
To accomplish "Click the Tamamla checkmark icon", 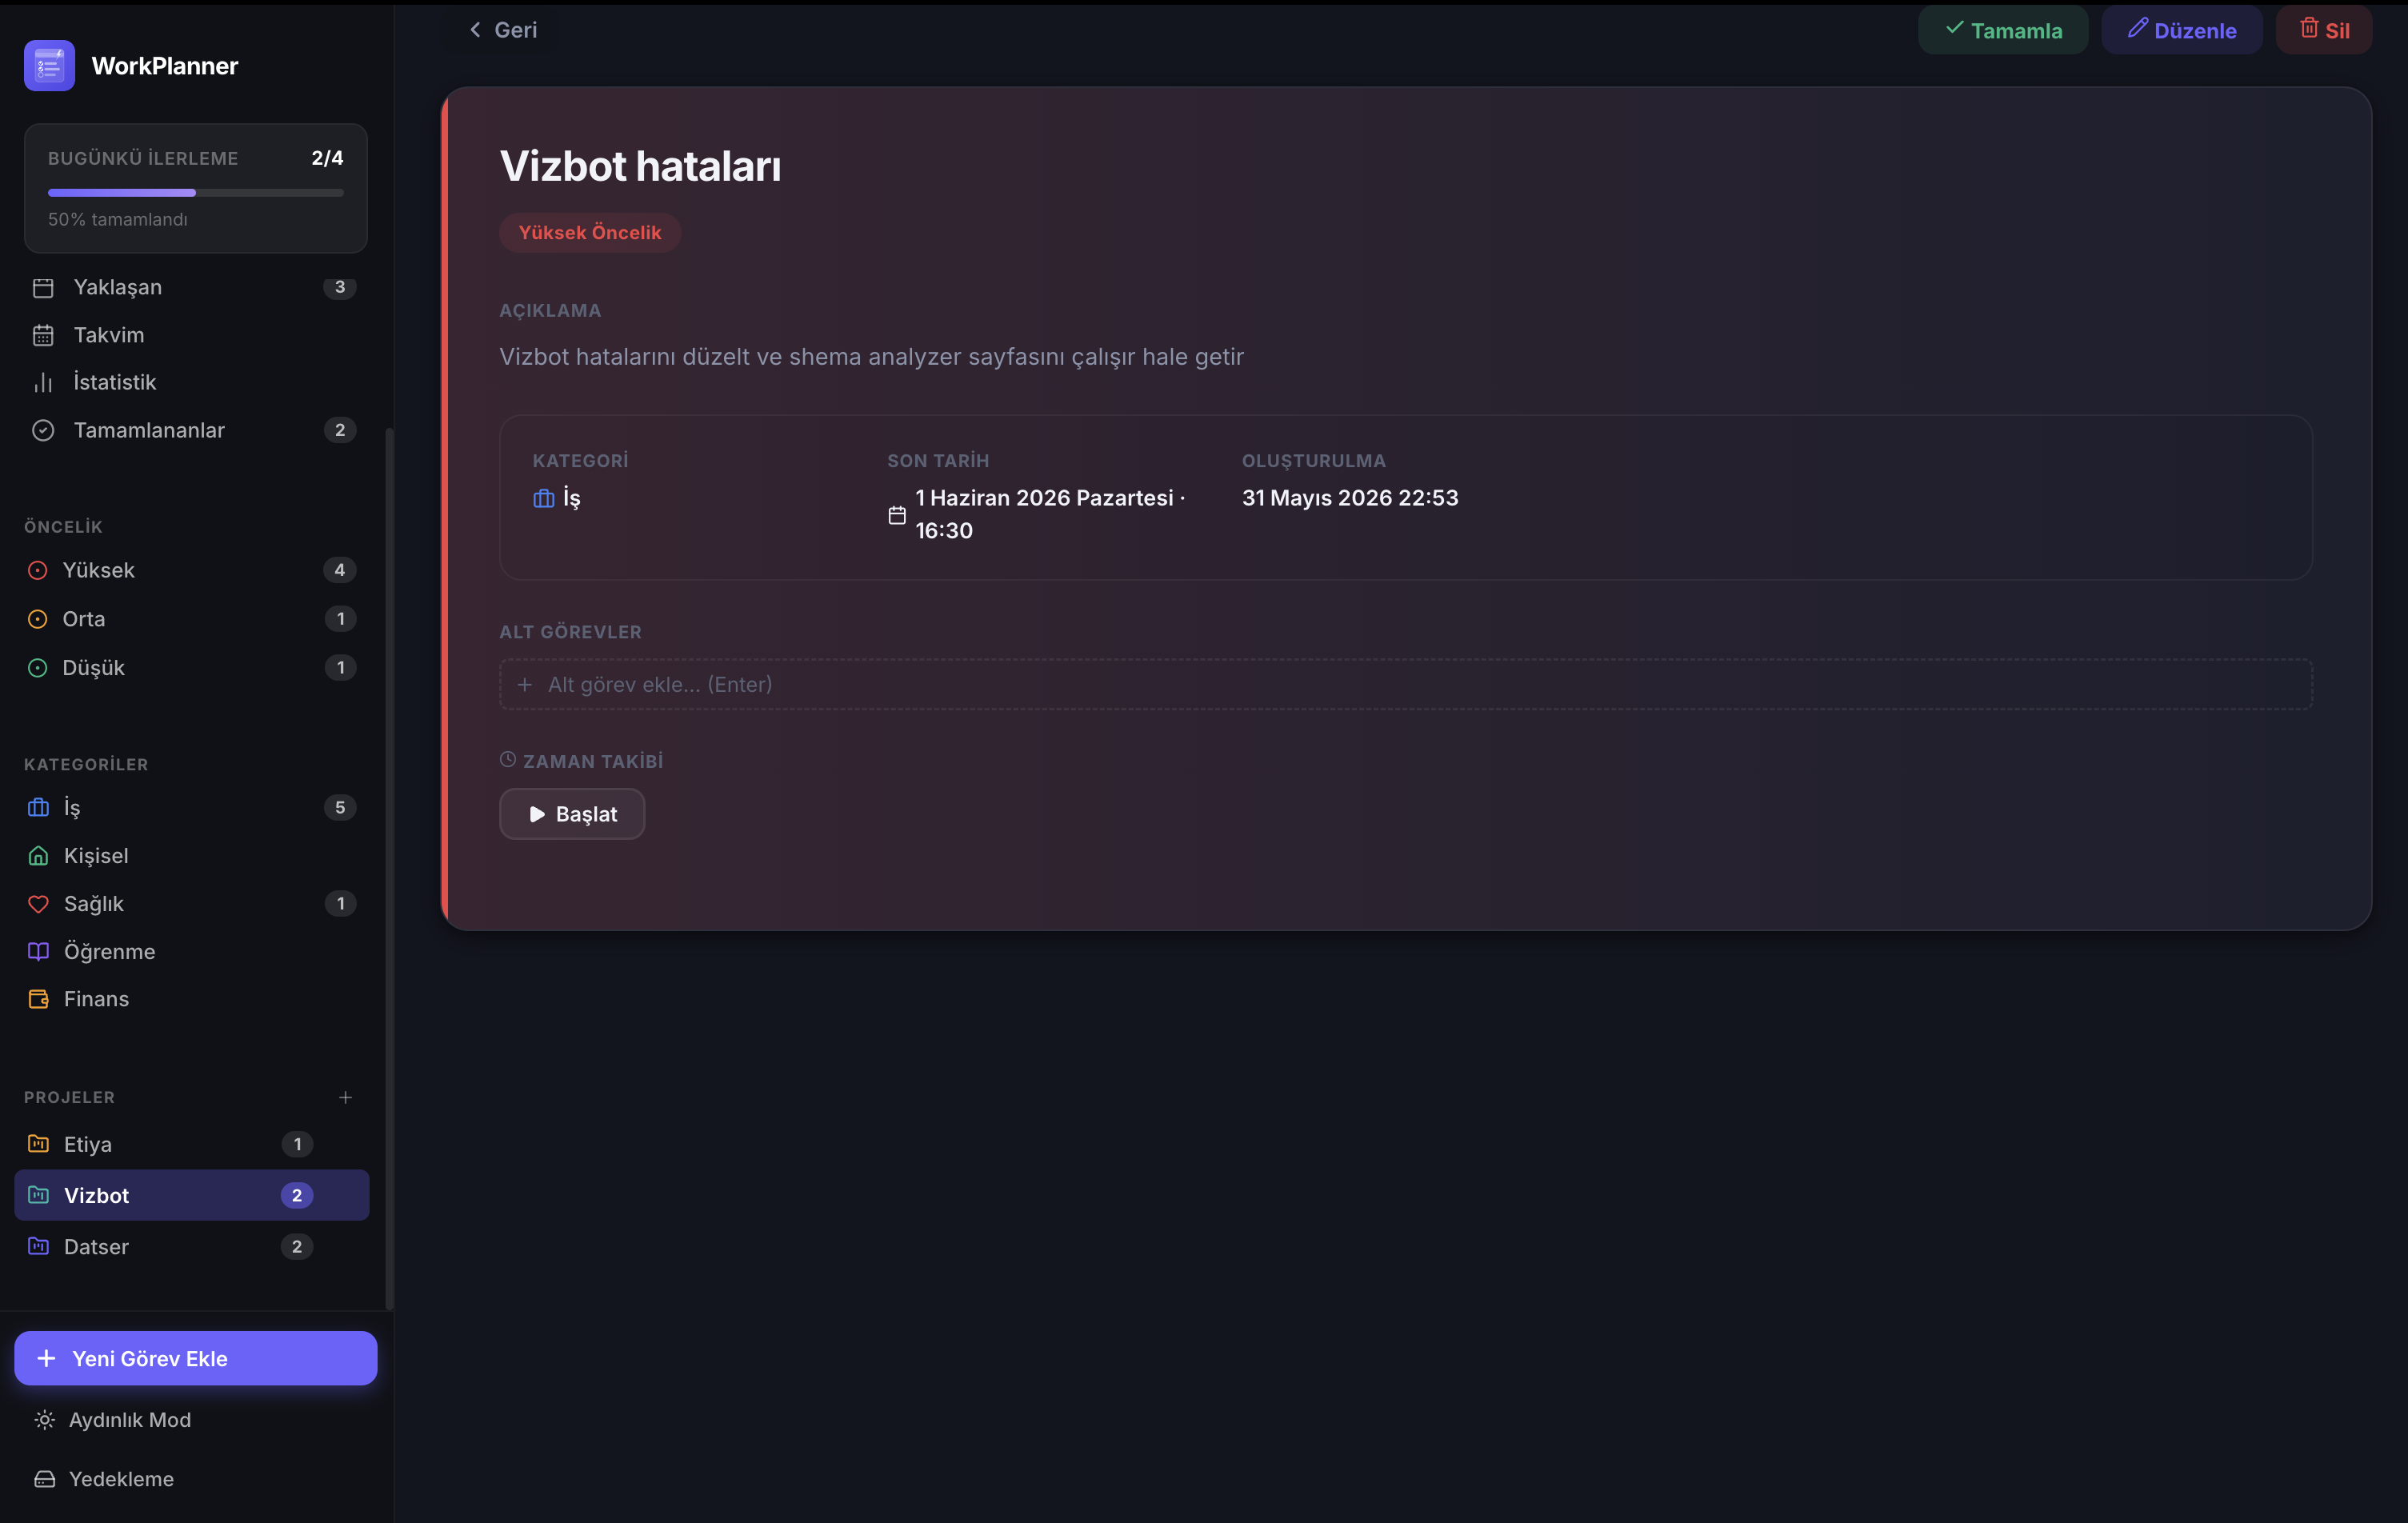I will (1954, 28).
